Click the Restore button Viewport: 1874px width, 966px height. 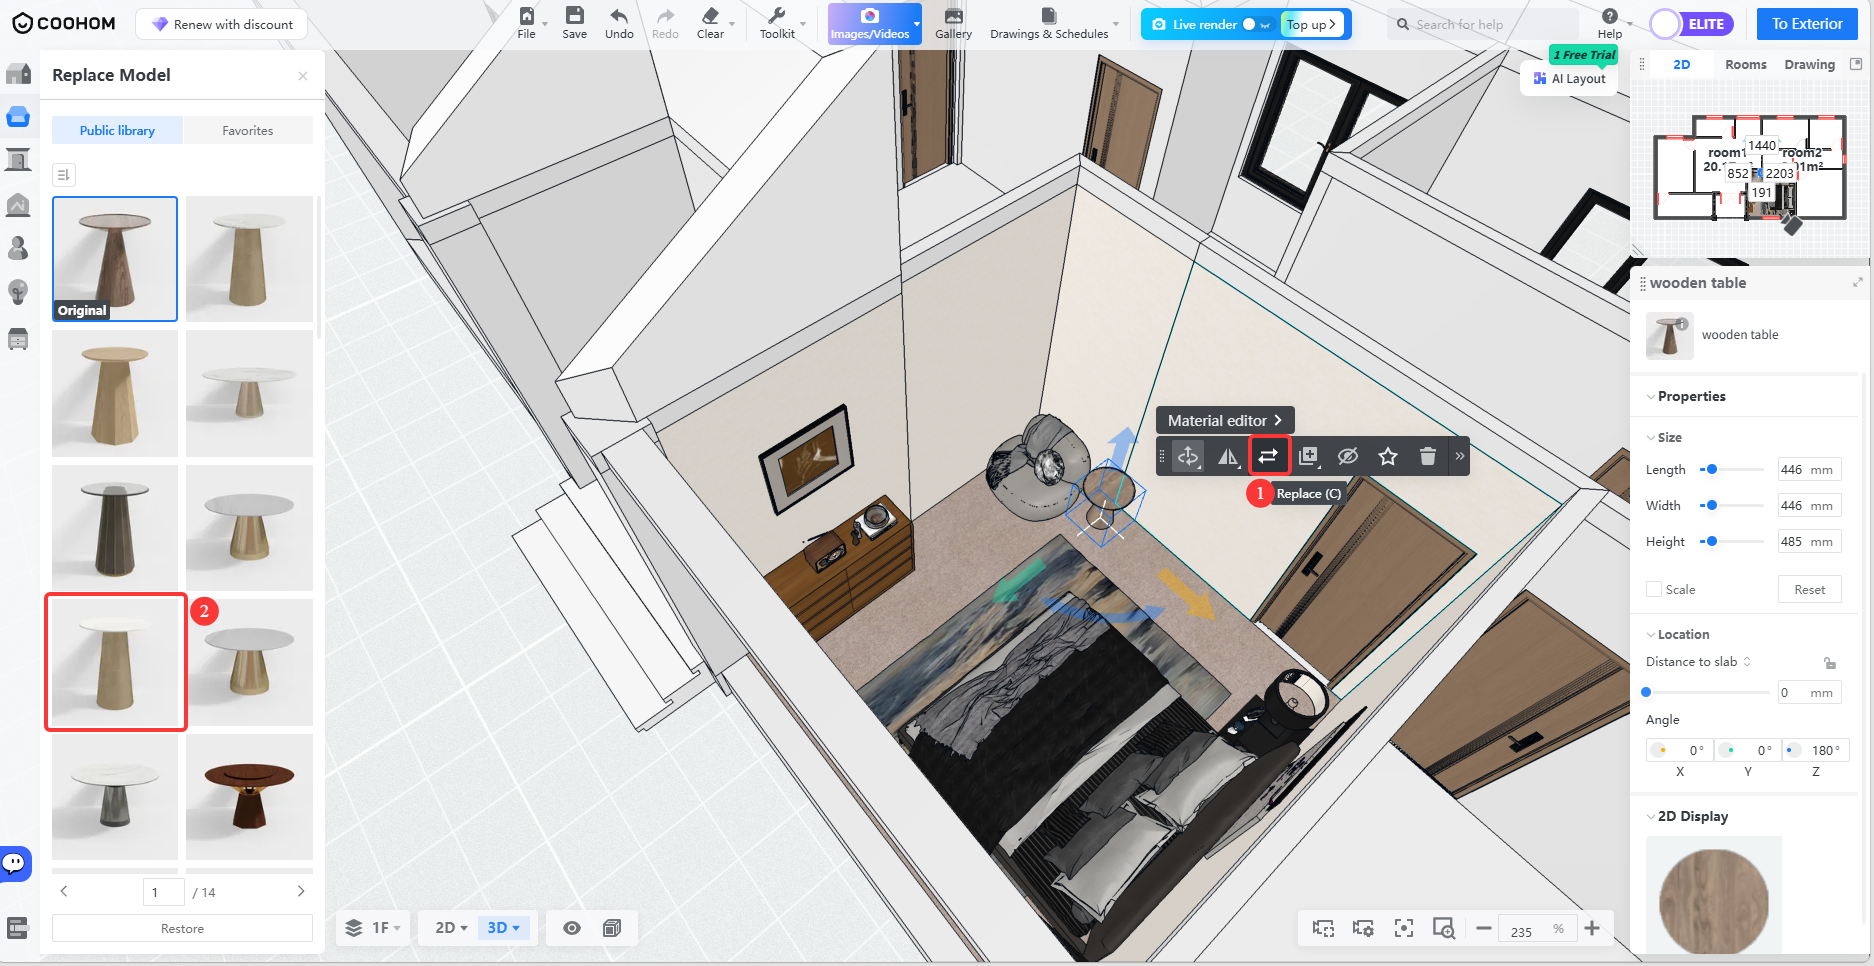(182, 928)
